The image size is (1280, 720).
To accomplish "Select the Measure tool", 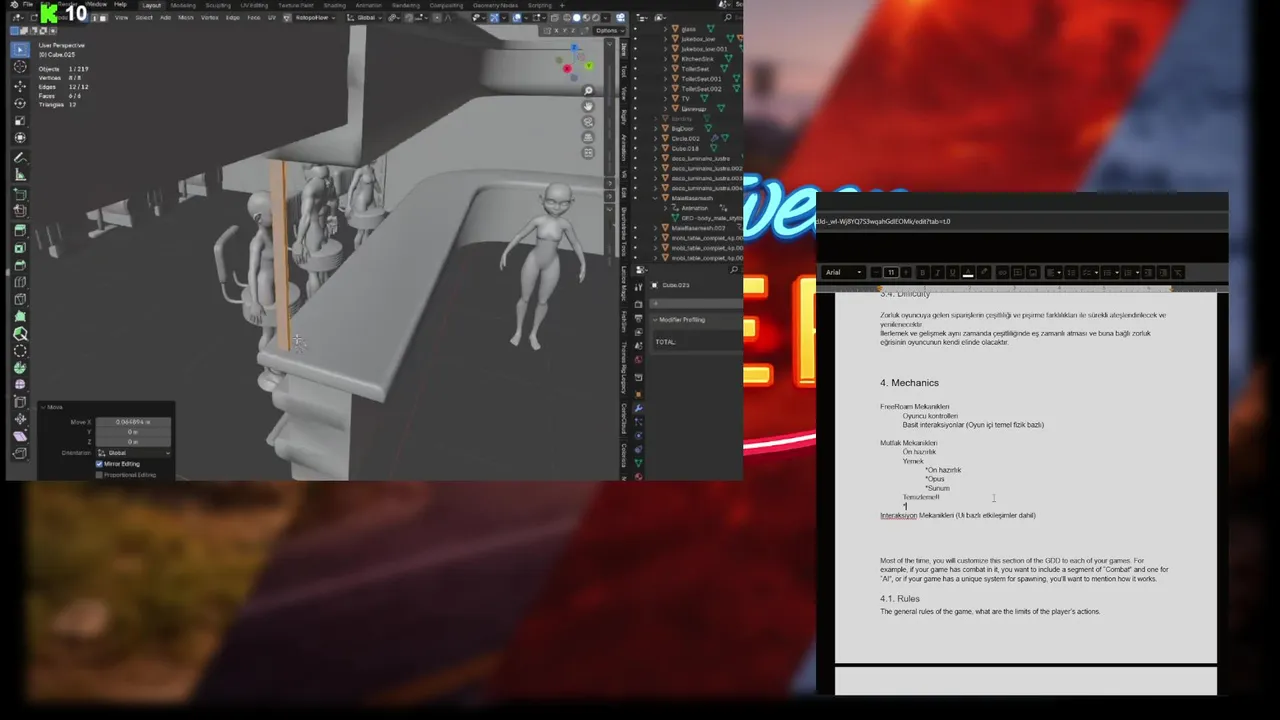I will (x=20, y=175).
